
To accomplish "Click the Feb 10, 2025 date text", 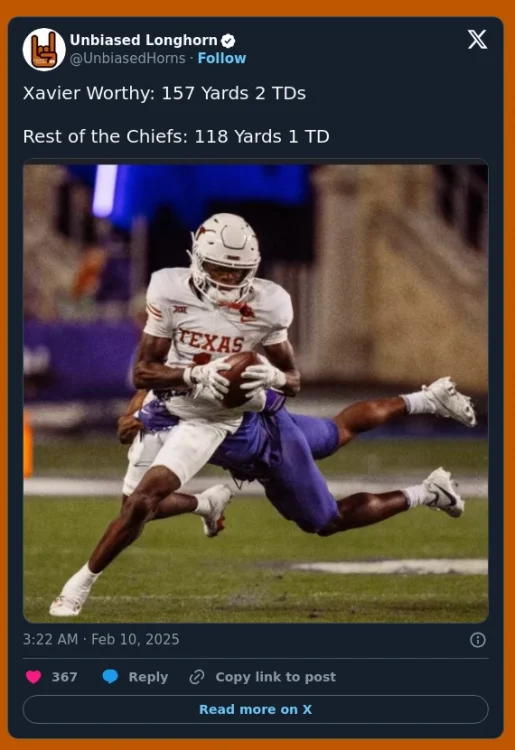I will tap(135, 640).
